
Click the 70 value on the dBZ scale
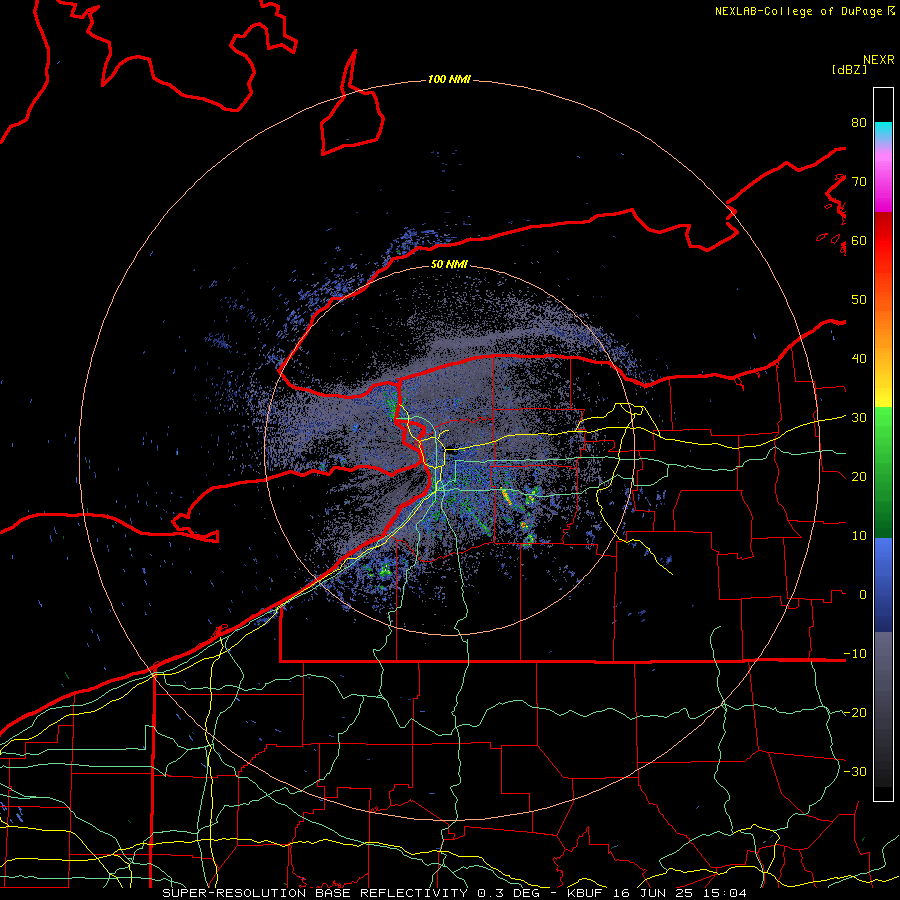tap(859, 181)
